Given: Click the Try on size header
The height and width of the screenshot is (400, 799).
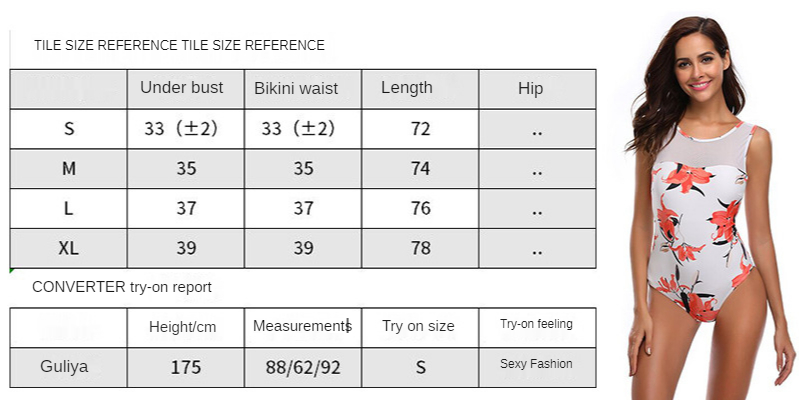Looking at the screenshot, I should pyautogui.click(x=418, y=326).
